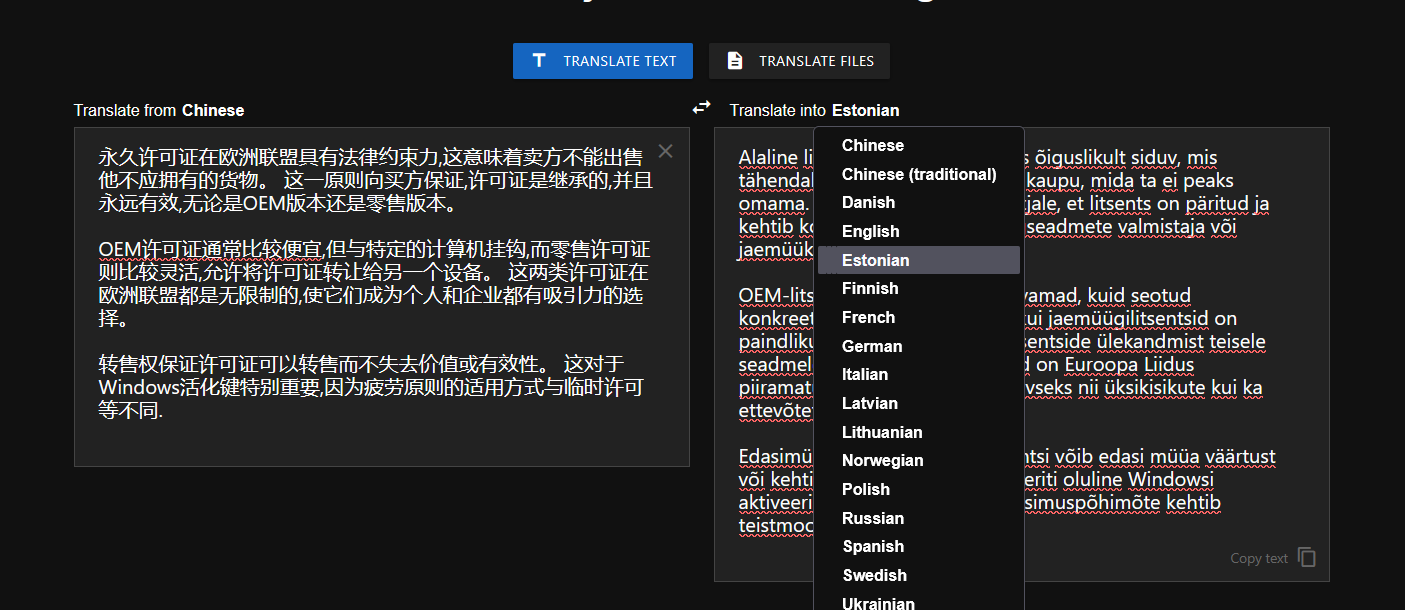This screenshot has height=610, width=1405.
Task: Click the Copy text link
Action: [x=1259, y=558]
